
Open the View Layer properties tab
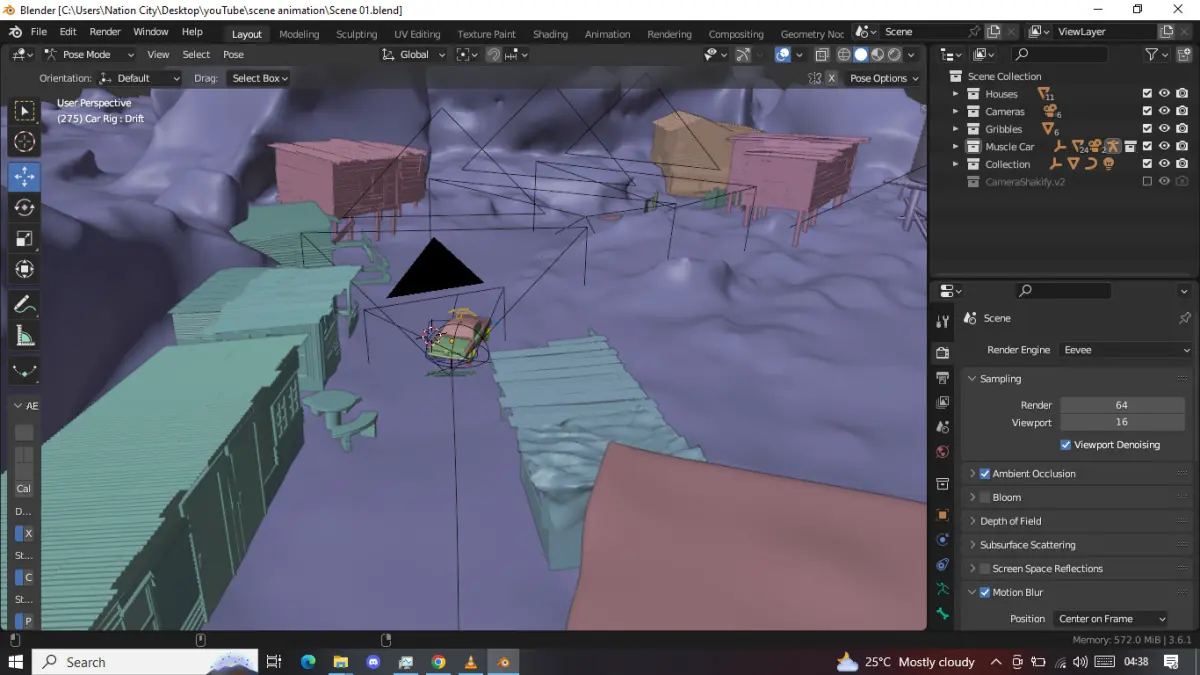[942, 402]
